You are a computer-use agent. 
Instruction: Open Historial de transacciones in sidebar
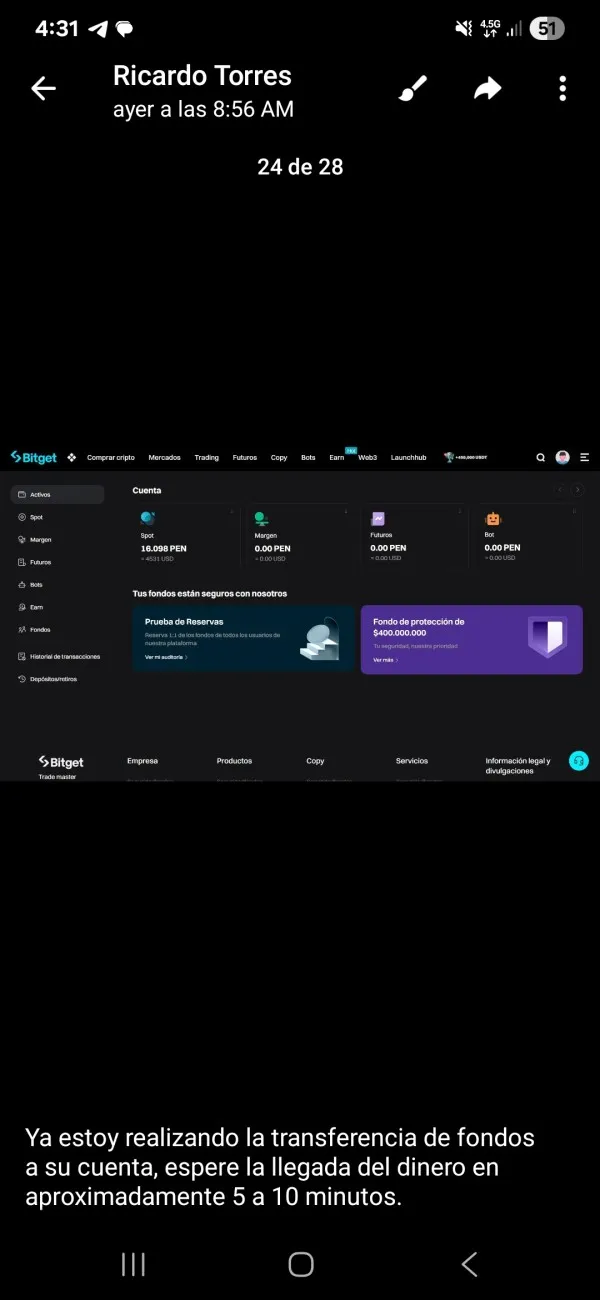click(x=59, y=656)
